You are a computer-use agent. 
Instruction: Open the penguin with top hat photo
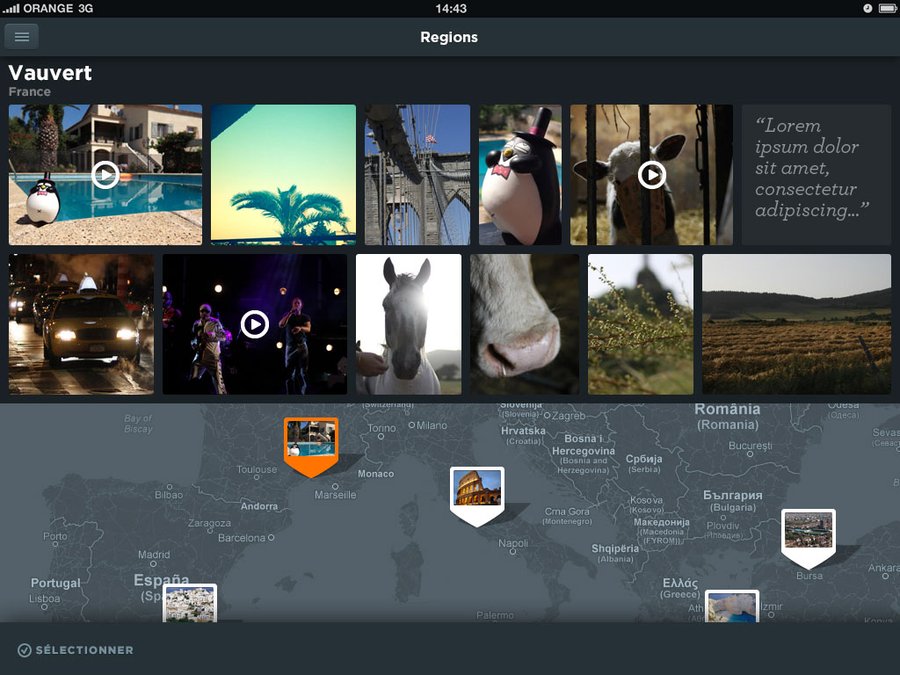tap(519, 175)
